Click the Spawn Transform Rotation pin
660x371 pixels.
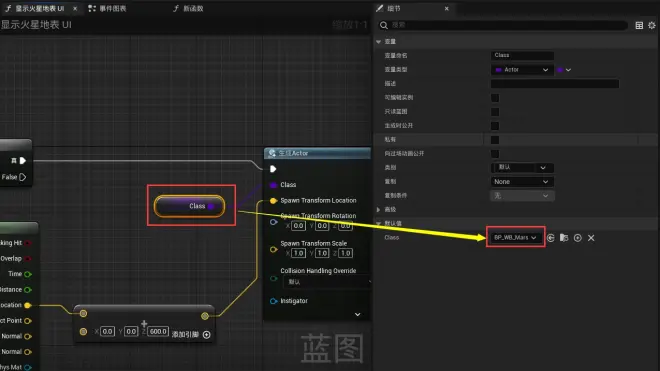(273, 222)
